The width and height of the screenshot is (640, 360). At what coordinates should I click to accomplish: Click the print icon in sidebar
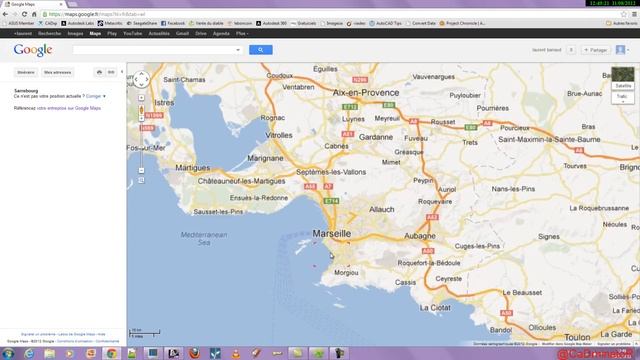point(99,72)
